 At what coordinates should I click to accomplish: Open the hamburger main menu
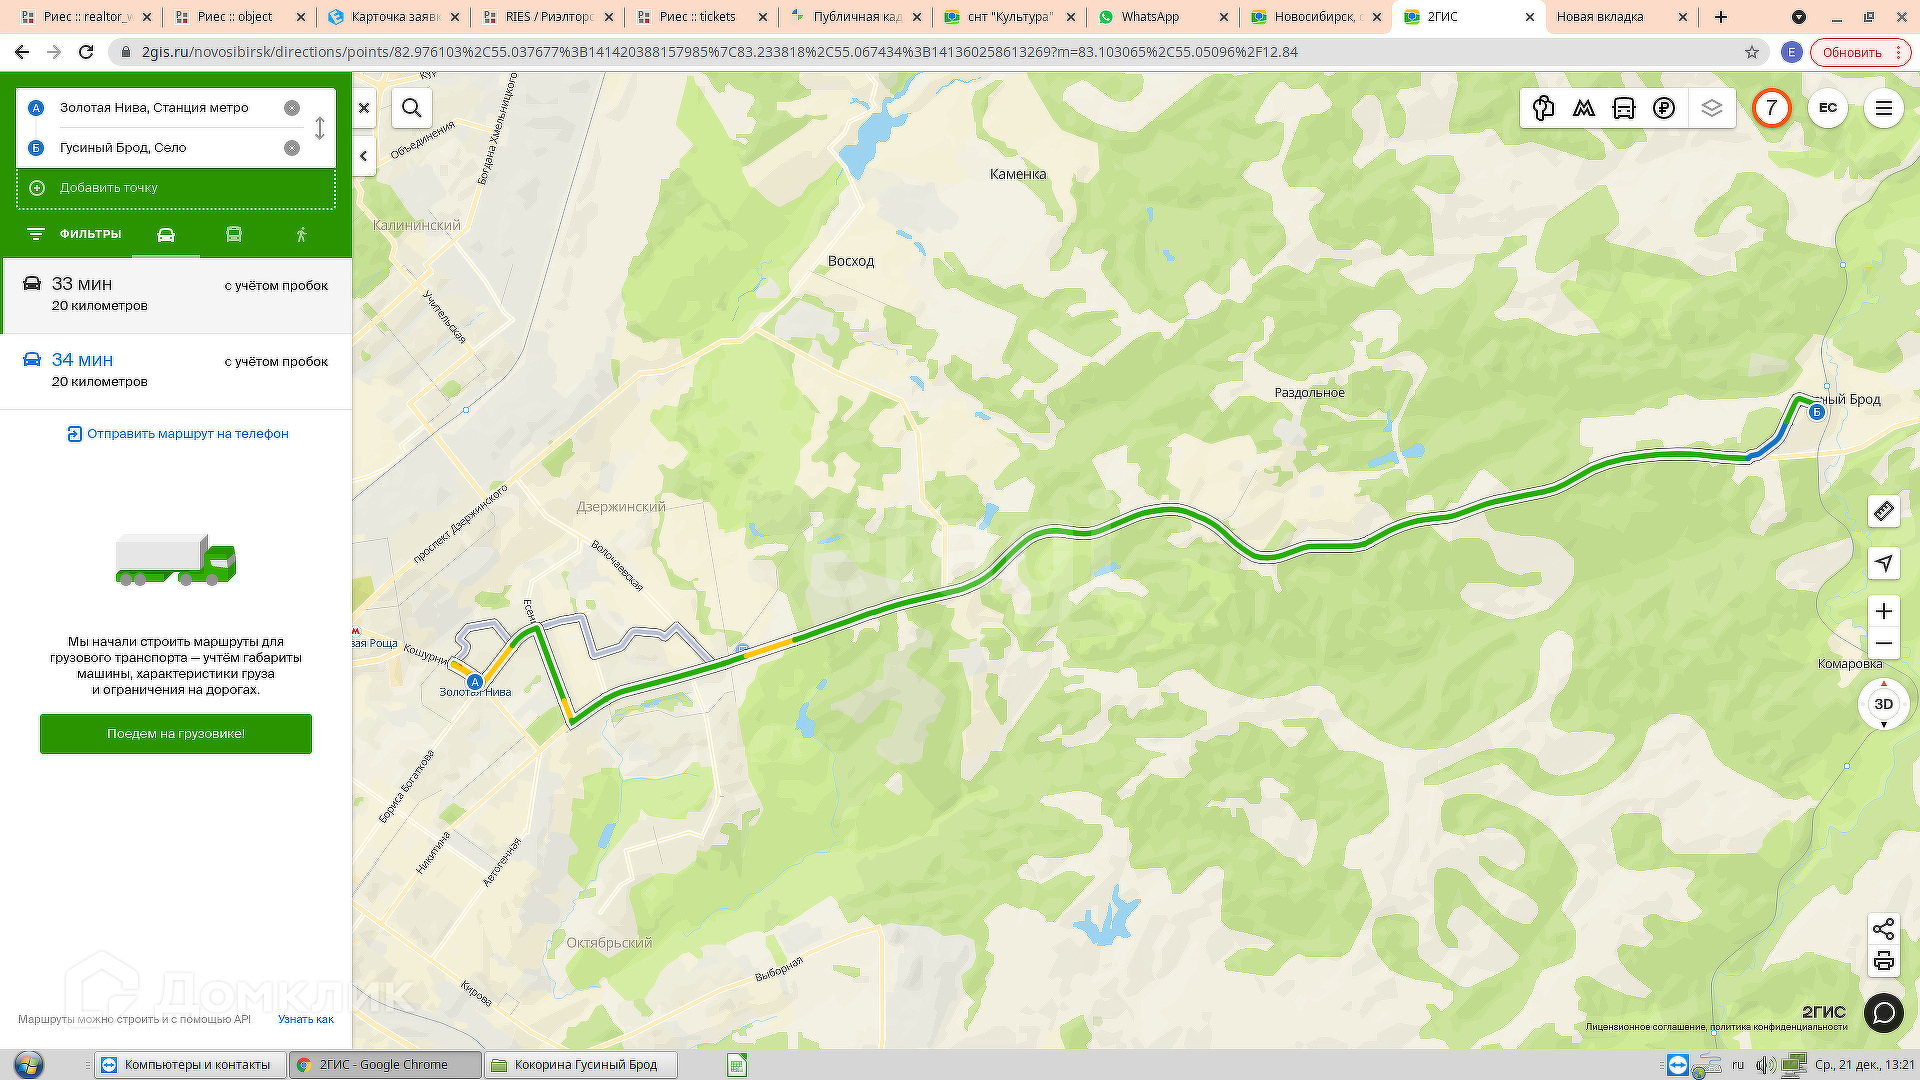click(1884, 108)
